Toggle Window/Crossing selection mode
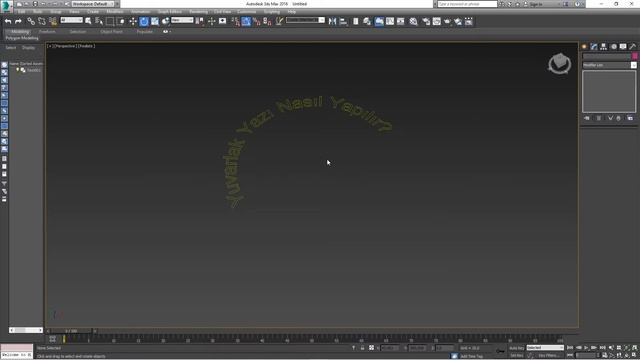The width and height of the screenshot is (640, 360). click(x=121, y=21)
